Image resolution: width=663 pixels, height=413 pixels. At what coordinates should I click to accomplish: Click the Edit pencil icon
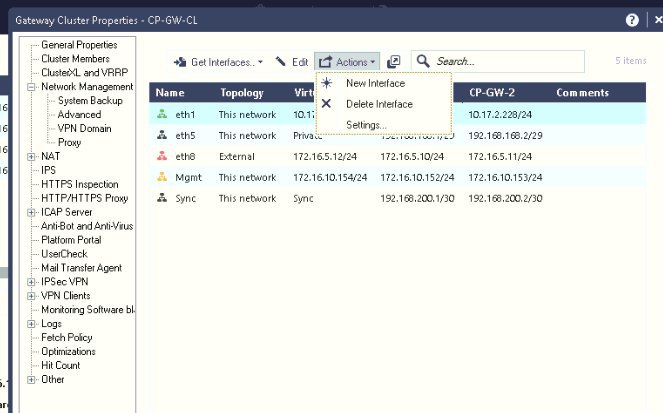pos(280,62)
